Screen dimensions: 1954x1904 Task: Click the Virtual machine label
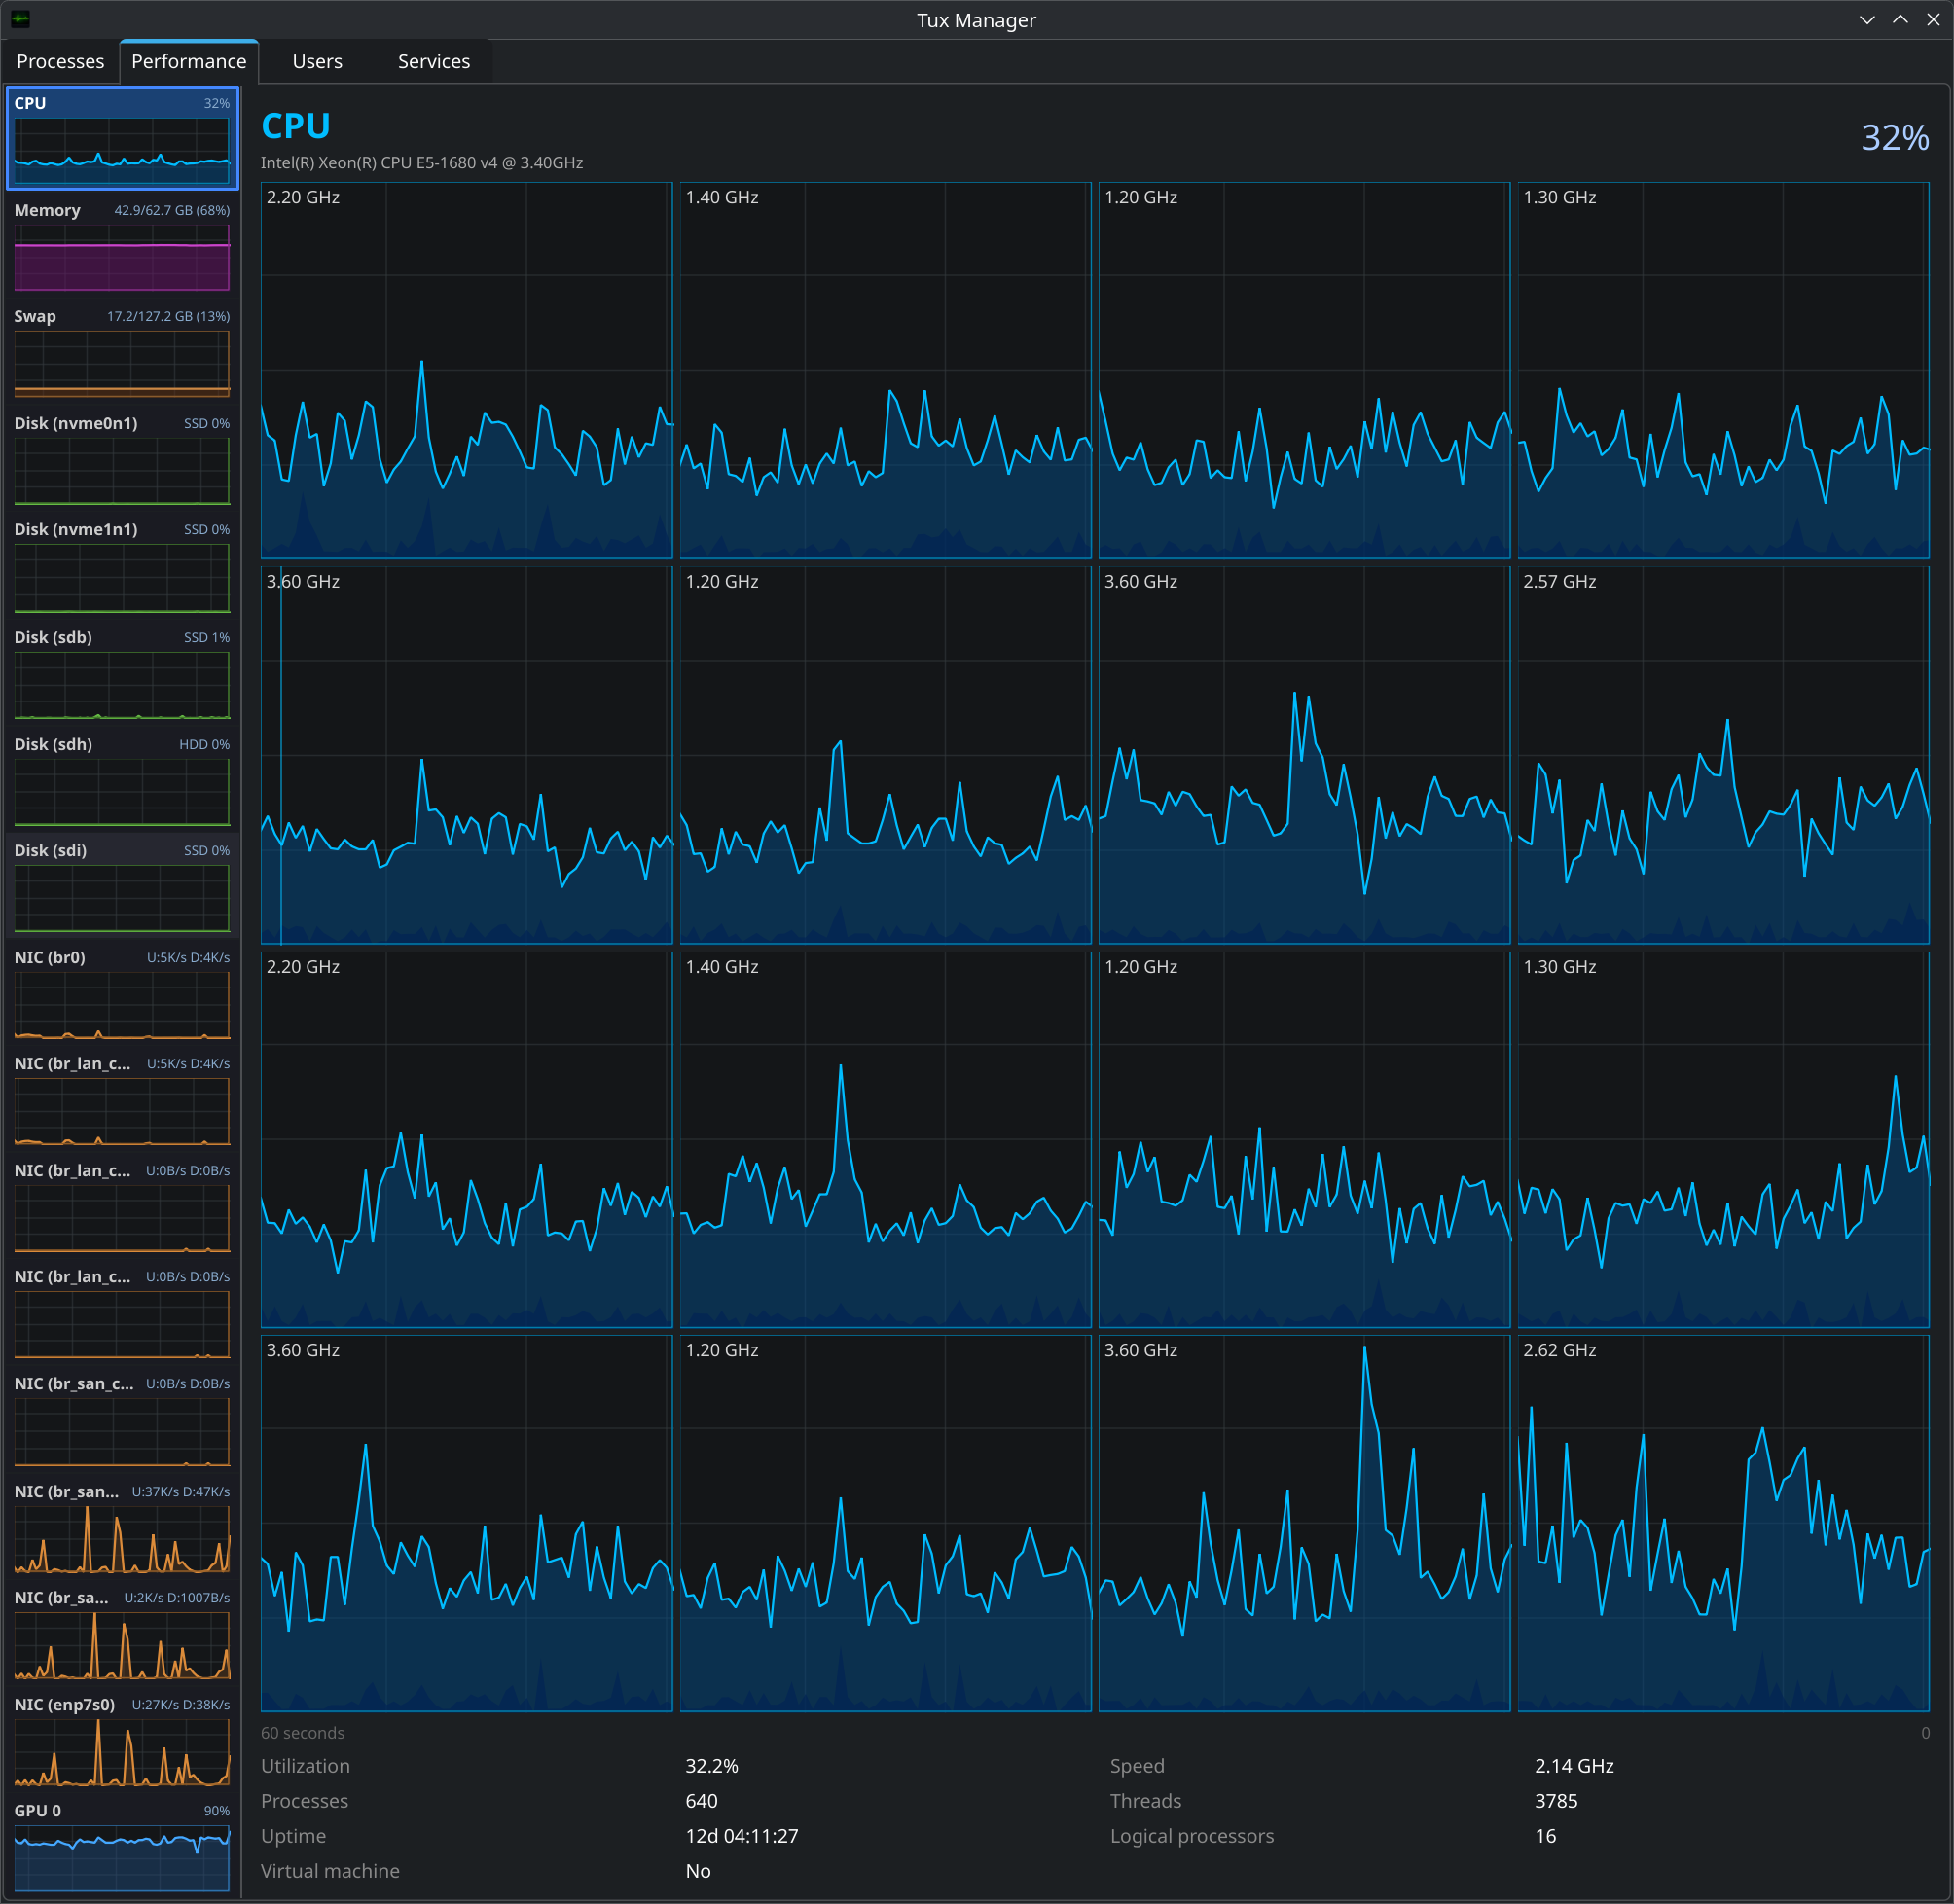330,1871
